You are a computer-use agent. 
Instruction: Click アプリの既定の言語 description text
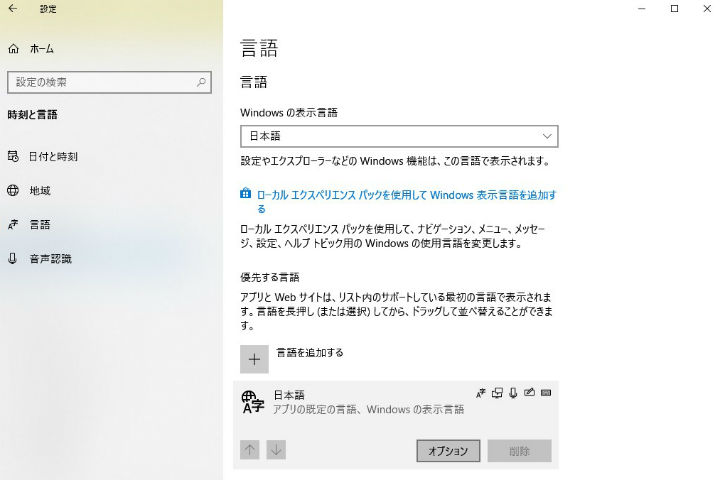369,409
